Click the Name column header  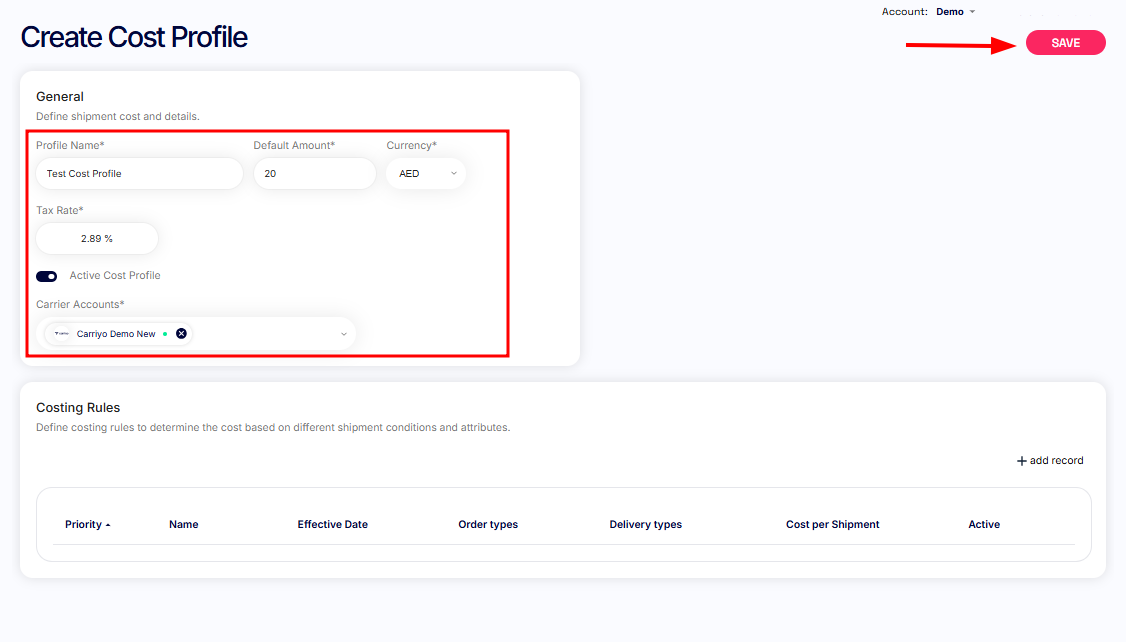[184, 525]
